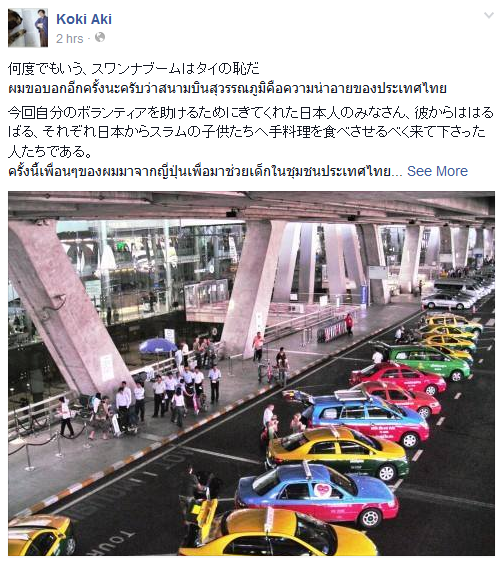Click the large slanted concrete pillar on left

[x=68, y=310]
